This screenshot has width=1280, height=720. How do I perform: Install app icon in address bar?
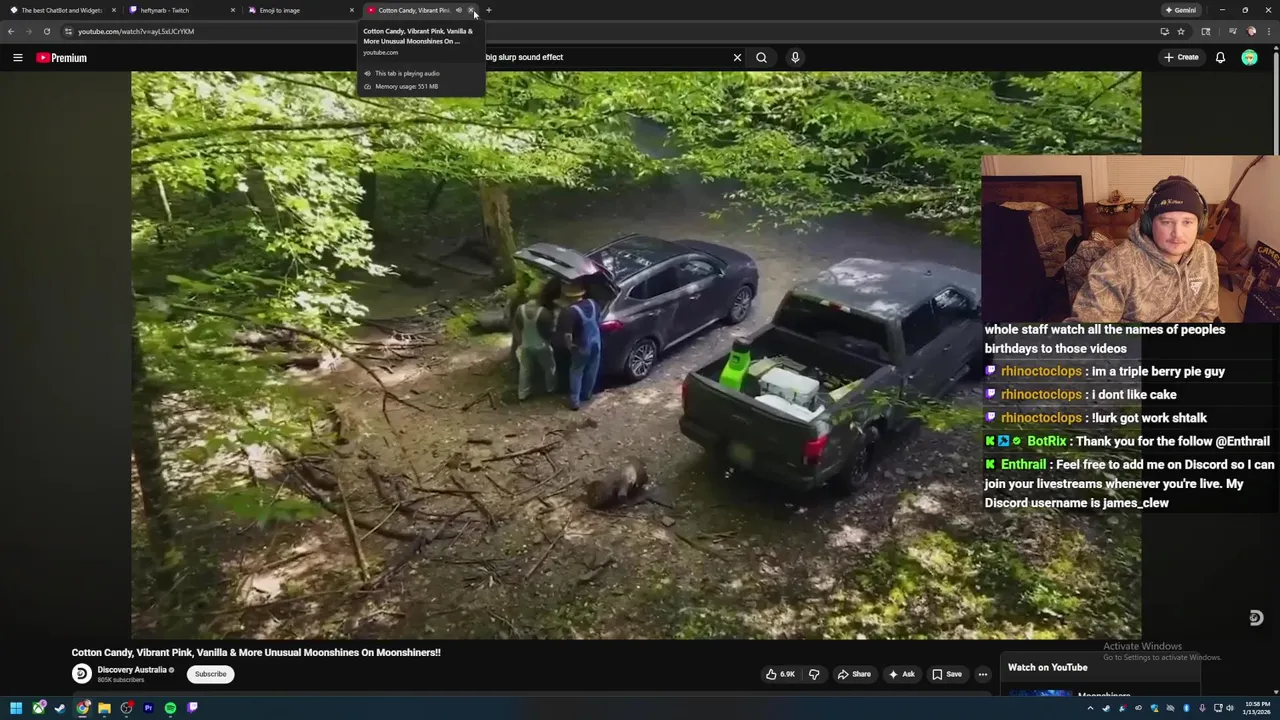pos(1164,31)
